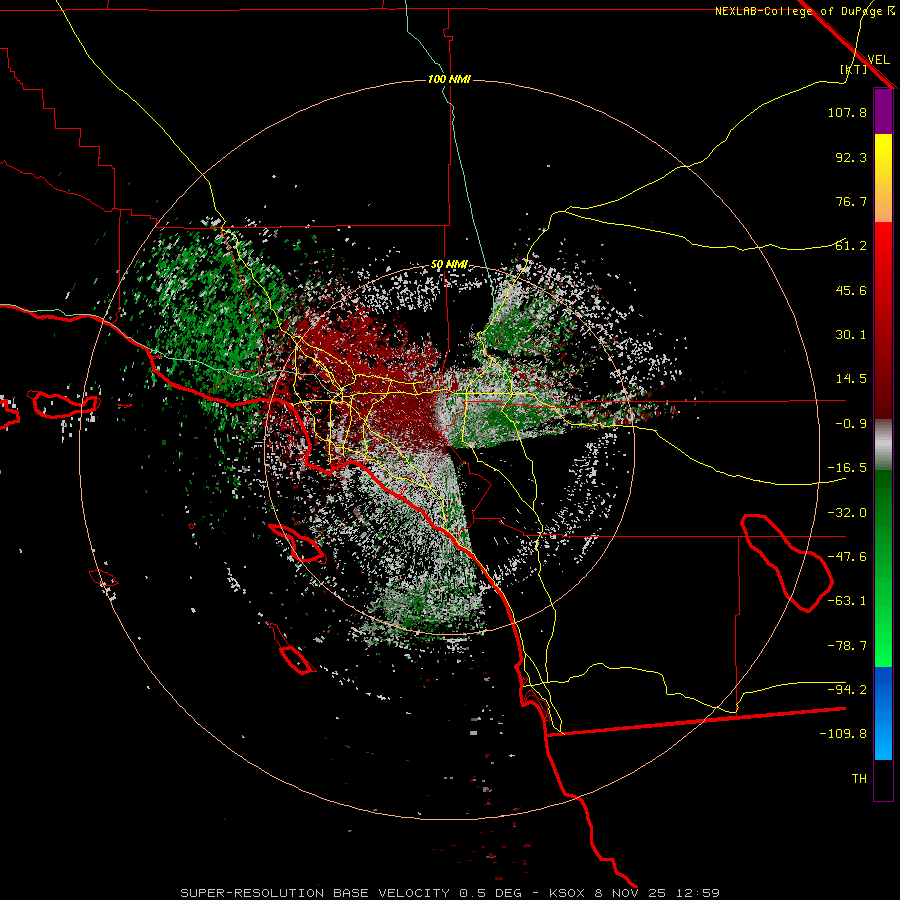This screenshot has height=900, width=900.
Task: Click the purple segment of velocity color bar
Action: click(883, 111)
